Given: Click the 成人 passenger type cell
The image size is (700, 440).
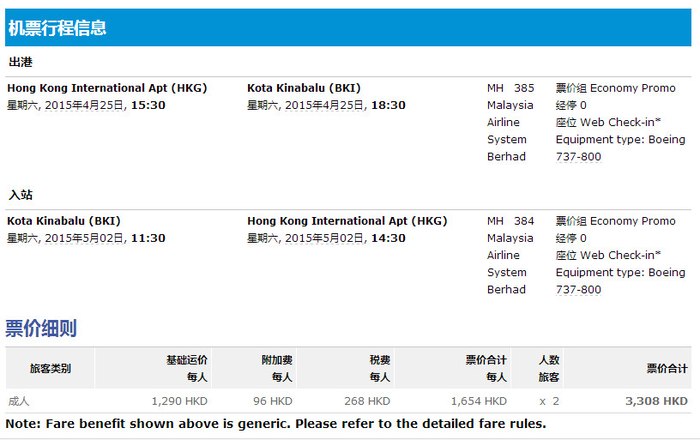Looking at the screenshot, I should coord(19,401).
